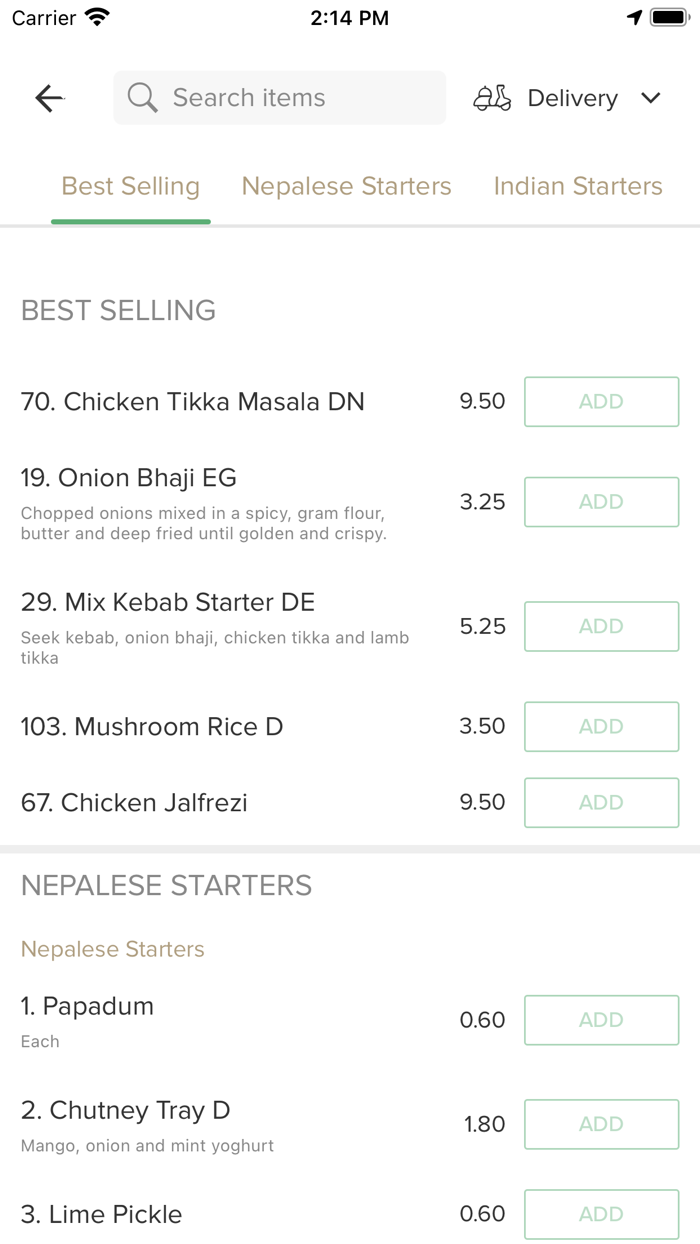700x1244 pixels.
Task: Focus the Search items field
Action: click(280, 98)
